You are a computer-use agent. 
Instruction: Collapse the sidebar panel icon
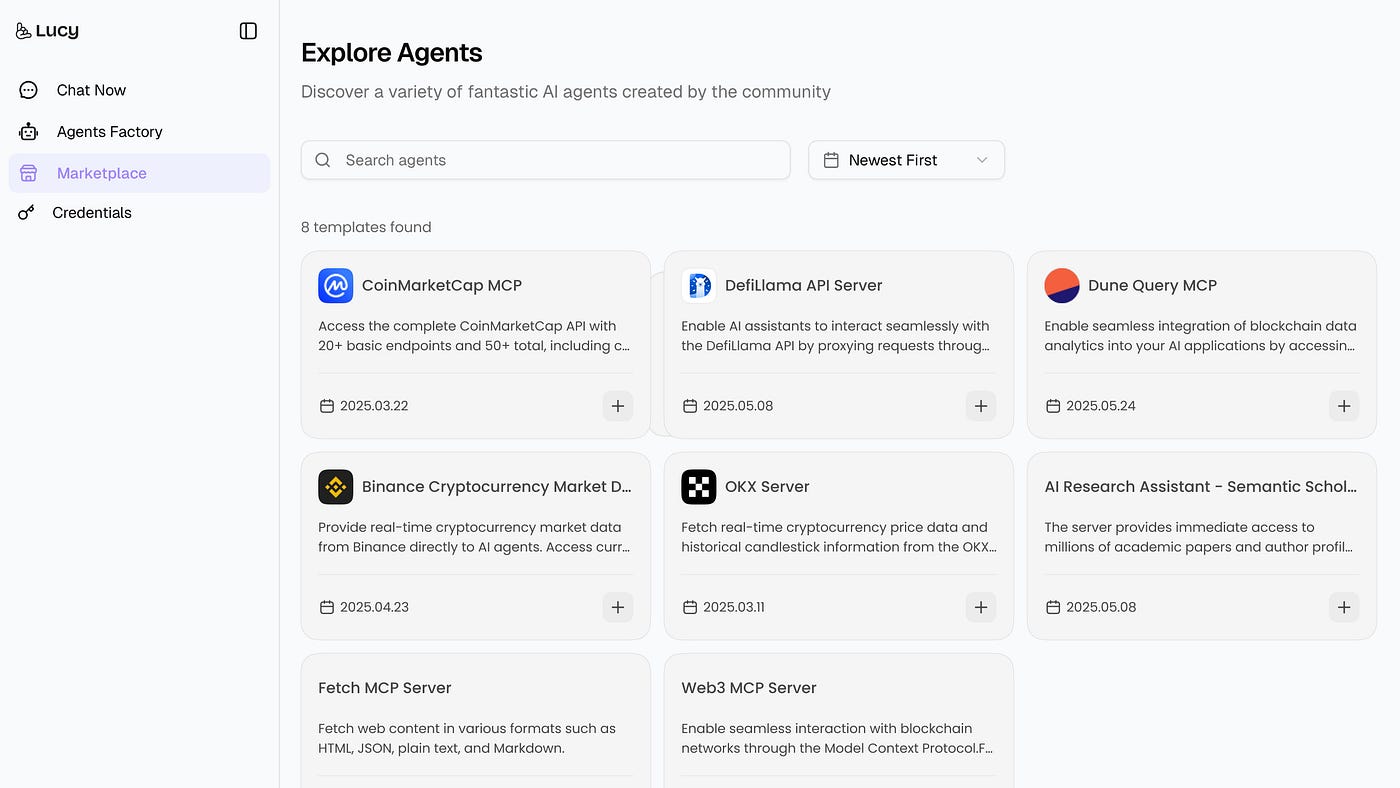point(248,31)
